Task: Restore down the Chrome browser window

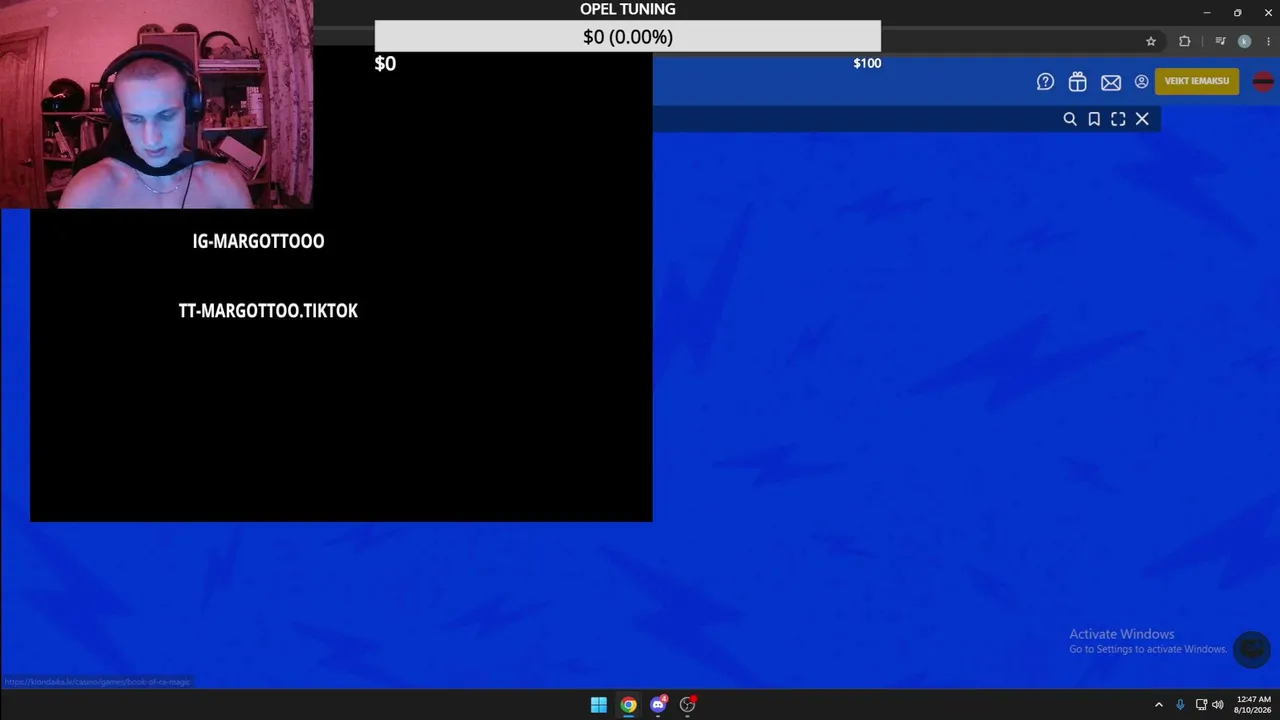Action: point(1238,12)
